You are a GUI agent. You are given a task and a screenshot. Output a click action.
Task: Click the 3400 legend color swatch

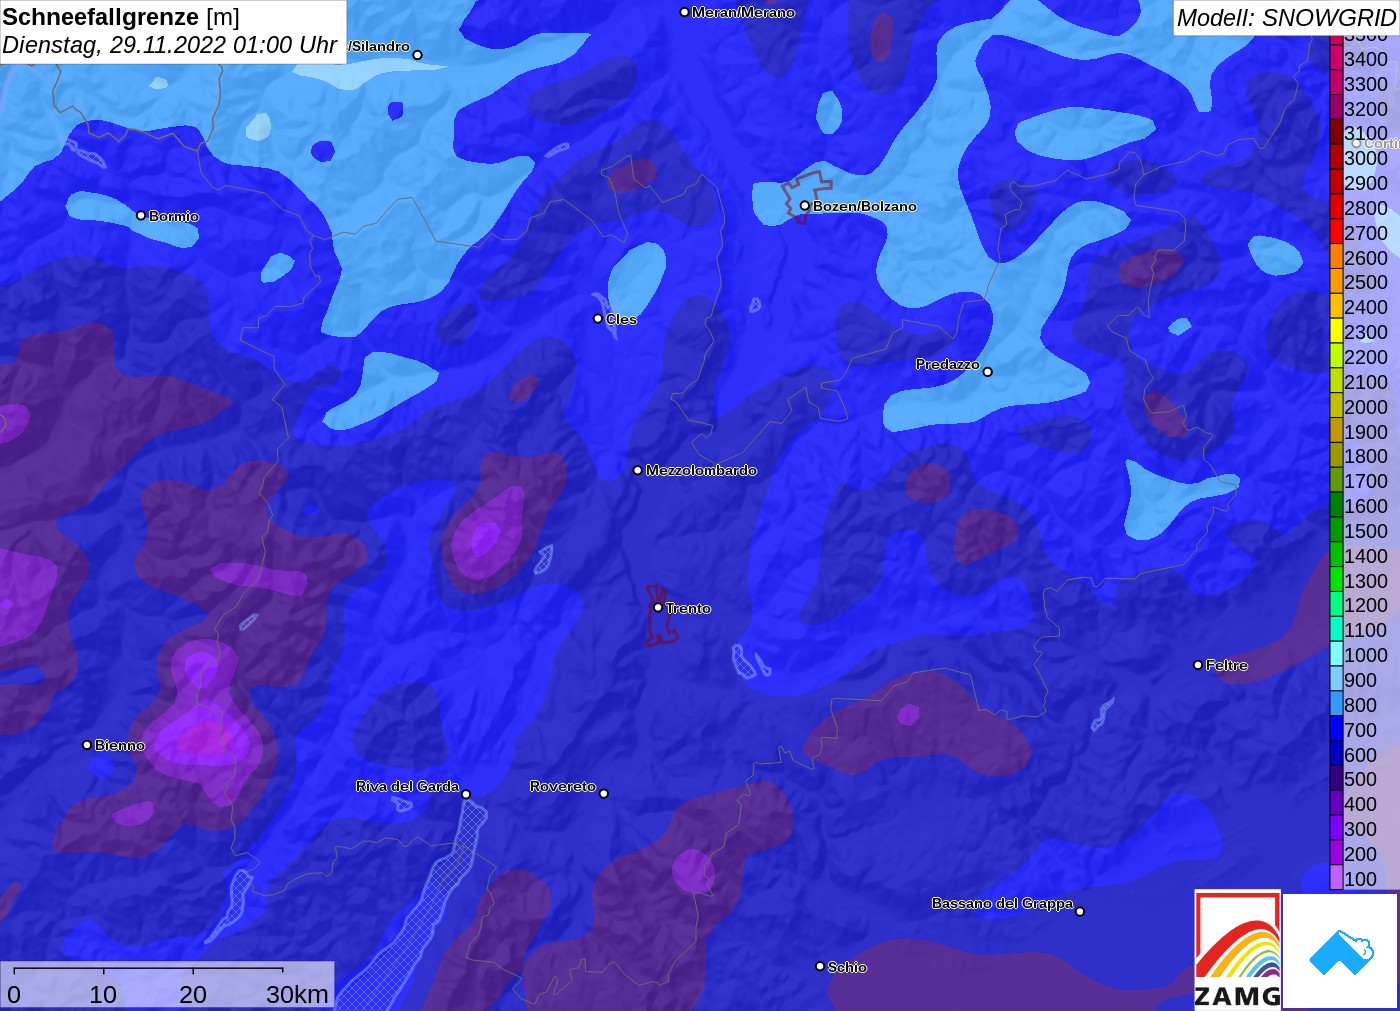pyautogui.click(x=1336, y=59)
